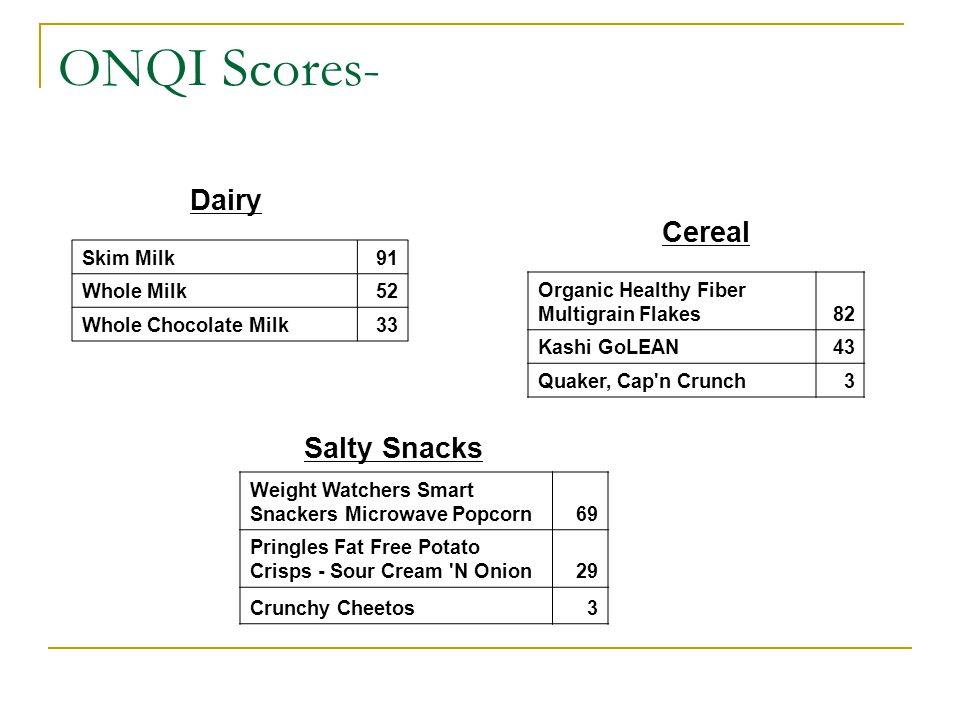960x720 pixels.
Task: Select the cereal score 82 cell
Action: [x=840, y=301]
